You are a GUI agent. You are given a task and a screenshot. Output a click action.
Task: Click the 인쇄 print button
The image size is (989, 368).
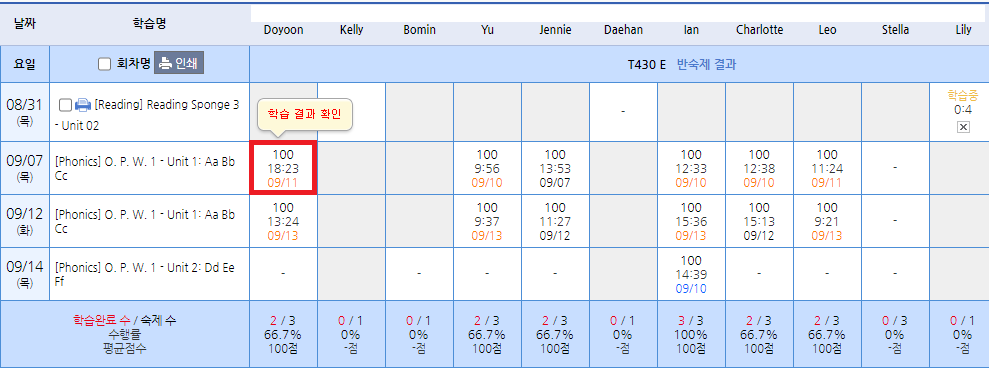tap(179, 63)
